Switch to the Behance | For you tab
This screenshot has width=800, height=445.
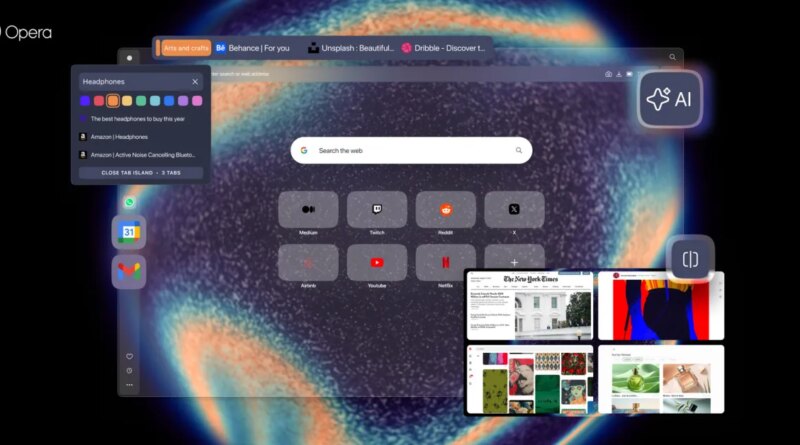pos(255,47)
